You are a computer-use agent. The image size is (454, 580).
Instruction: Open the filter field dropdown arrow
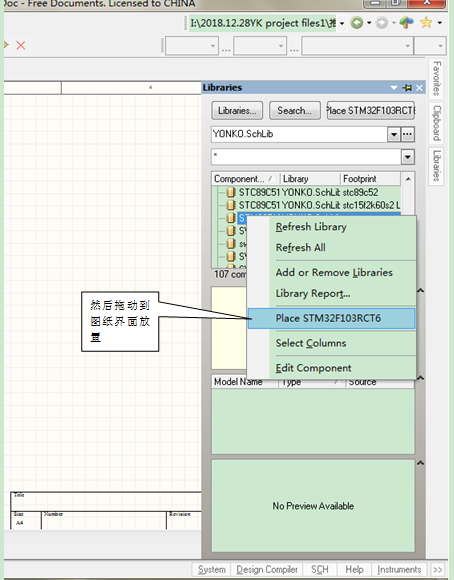pyautogui.click(x=407, y=157)
